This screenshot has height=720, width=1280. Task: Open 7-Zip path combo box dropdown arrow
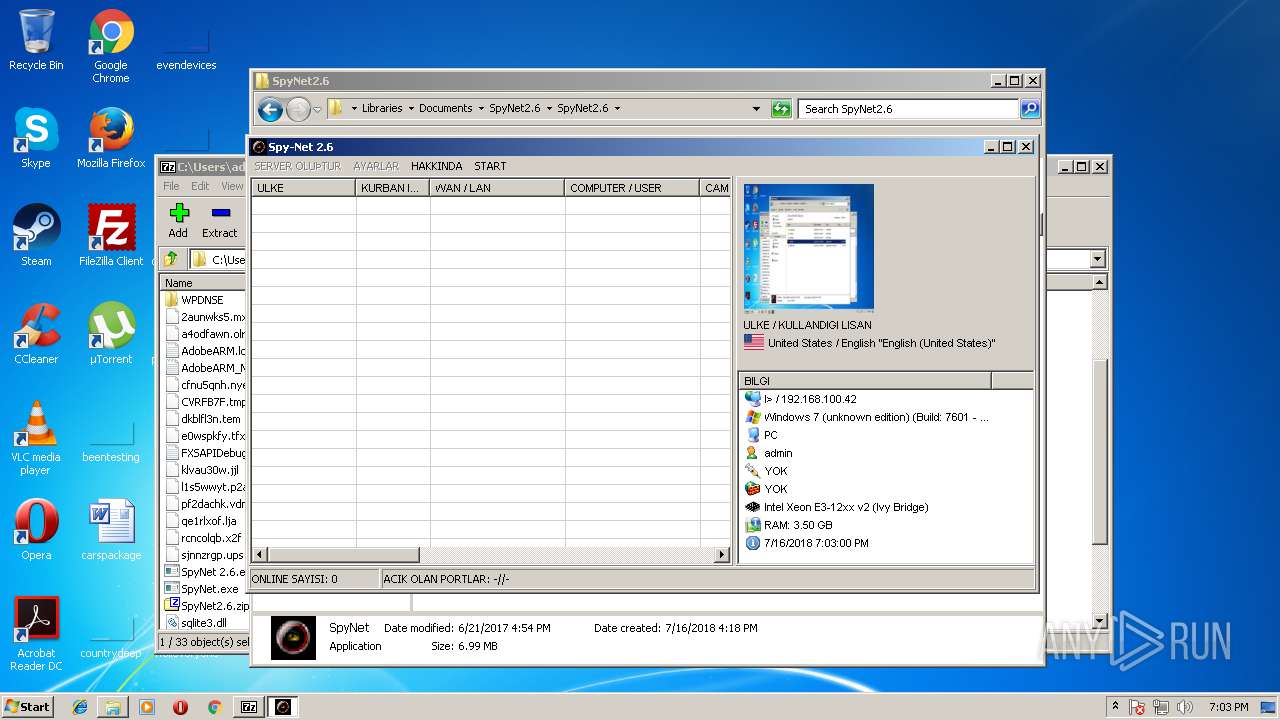1097,259
